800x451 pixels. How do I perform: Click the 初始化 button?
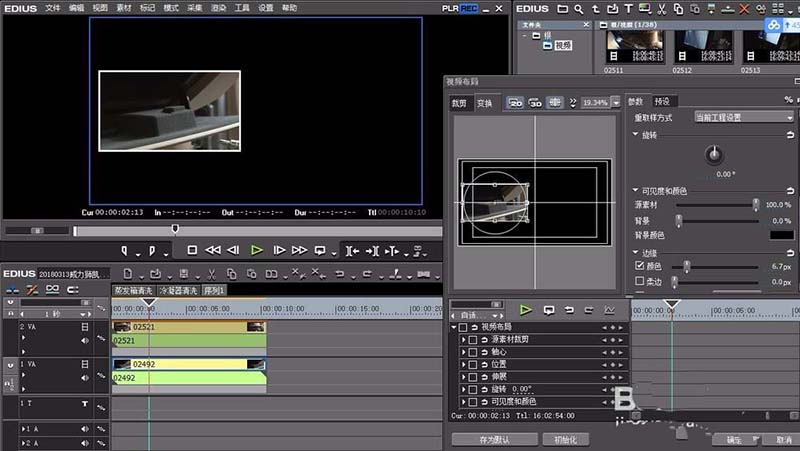(565, 439)
